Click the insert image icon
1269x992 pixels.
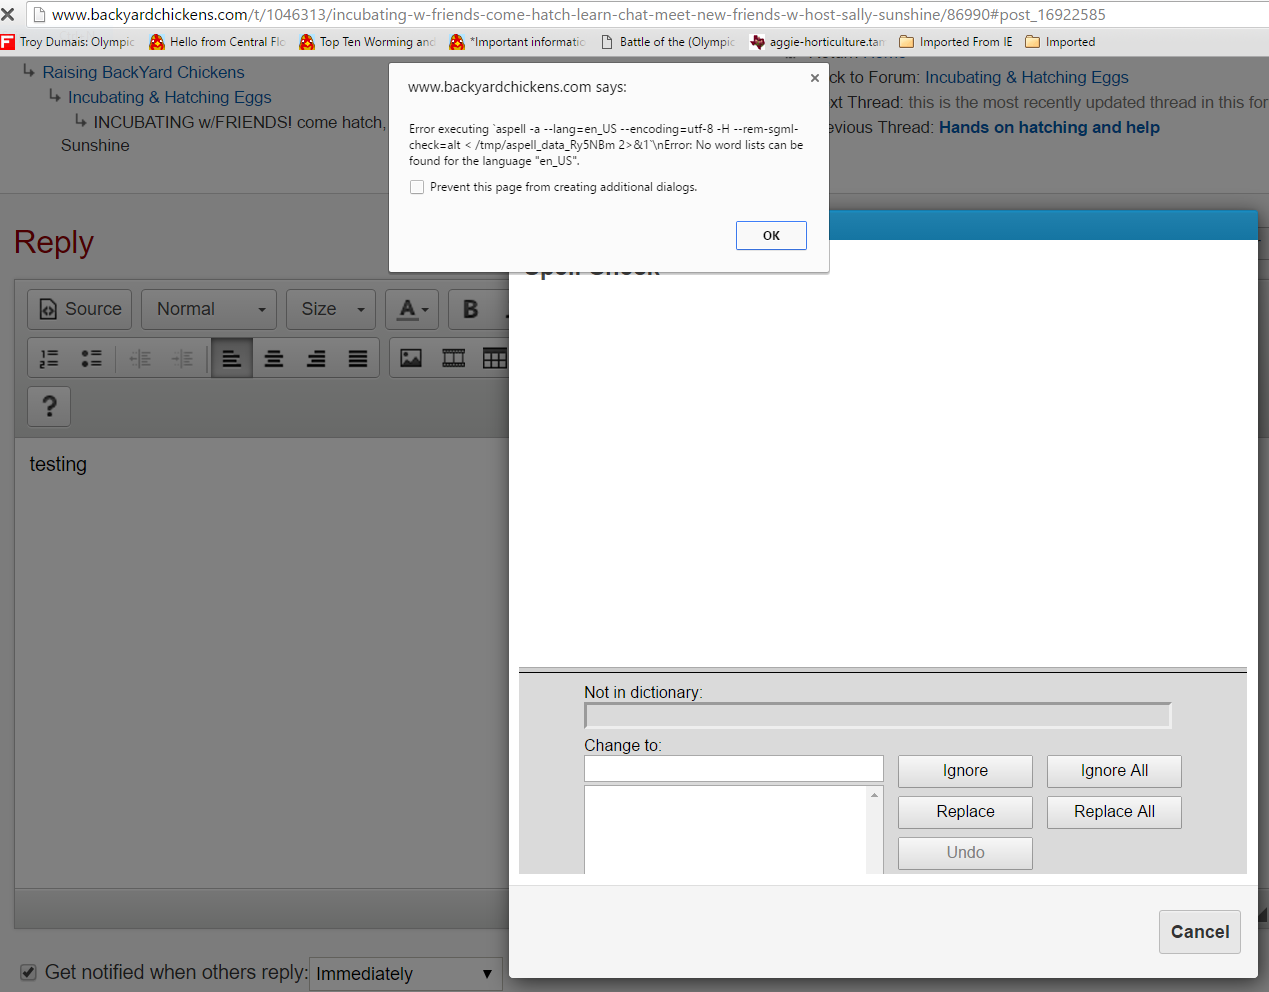[x=411, y=358]
